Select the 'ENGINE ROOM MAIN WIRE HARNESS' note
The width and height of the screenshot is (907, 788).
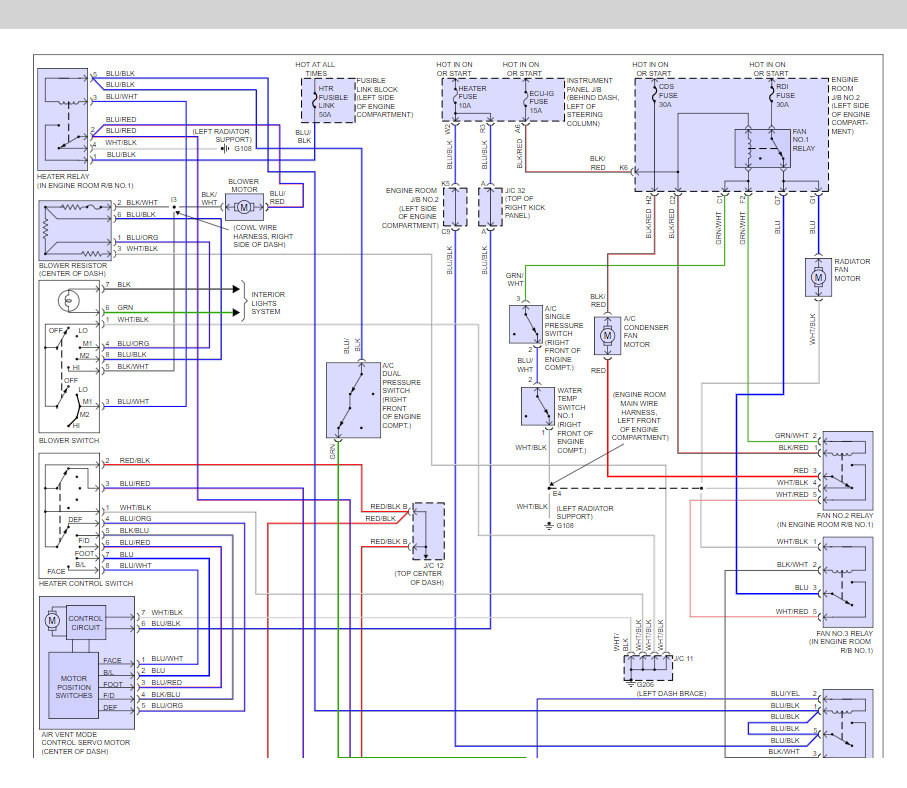[x=640, y=416]
